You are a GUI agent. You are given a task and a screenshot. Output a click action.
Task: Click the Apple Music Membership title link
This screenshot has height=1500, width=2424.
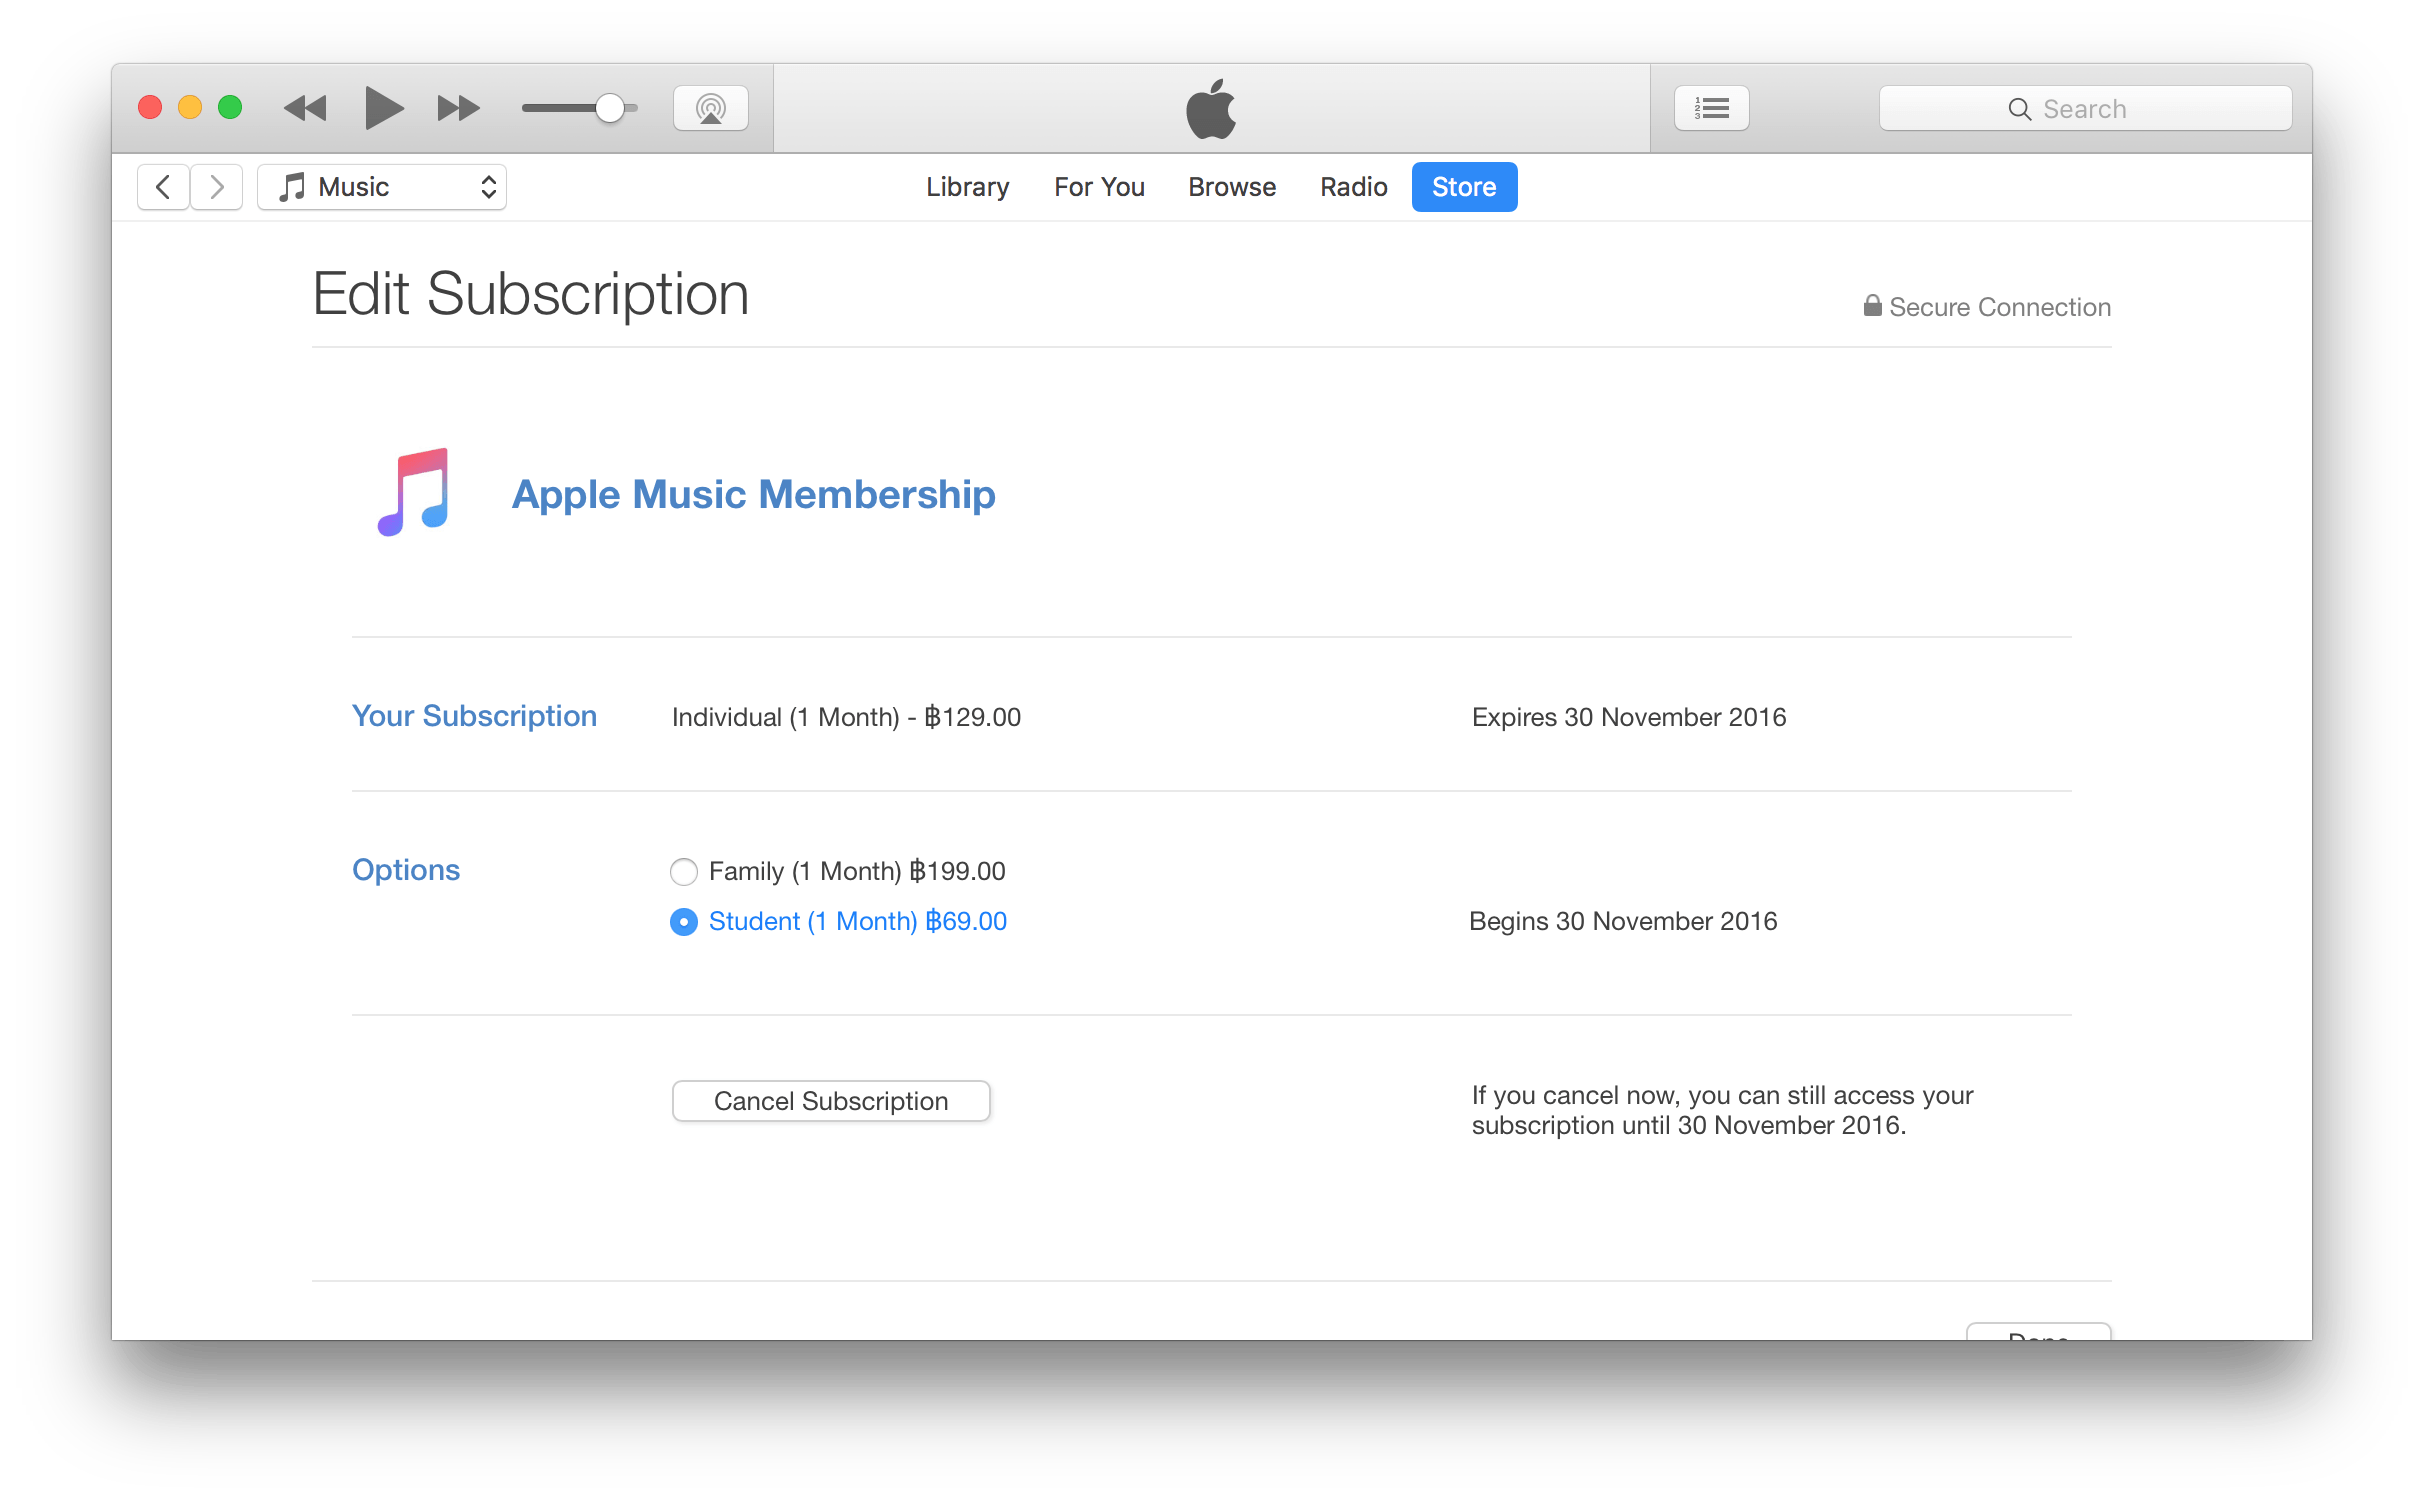753,494
